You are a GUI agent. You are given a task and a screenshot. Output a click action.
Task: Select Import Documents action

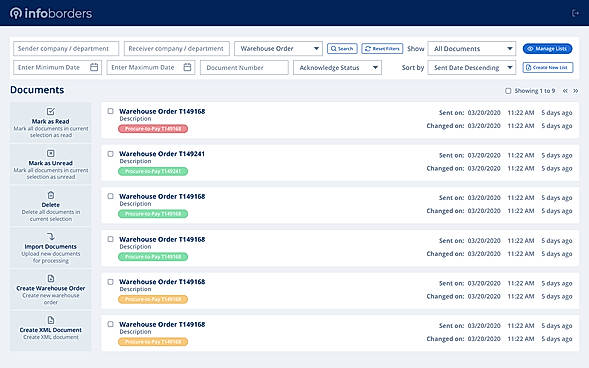click(x=51, y=247)
